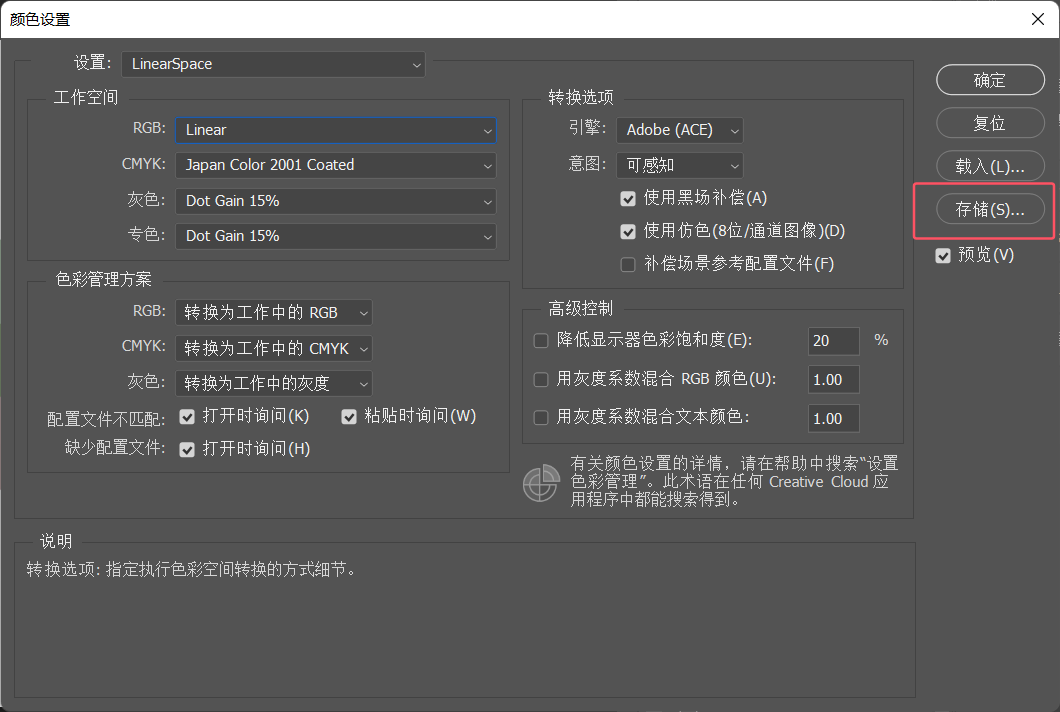Toggle 缺少配置文件 打开时询问(H) checkbox
1060x712 pixels.
pyautogui.click(x=187, y=449)
